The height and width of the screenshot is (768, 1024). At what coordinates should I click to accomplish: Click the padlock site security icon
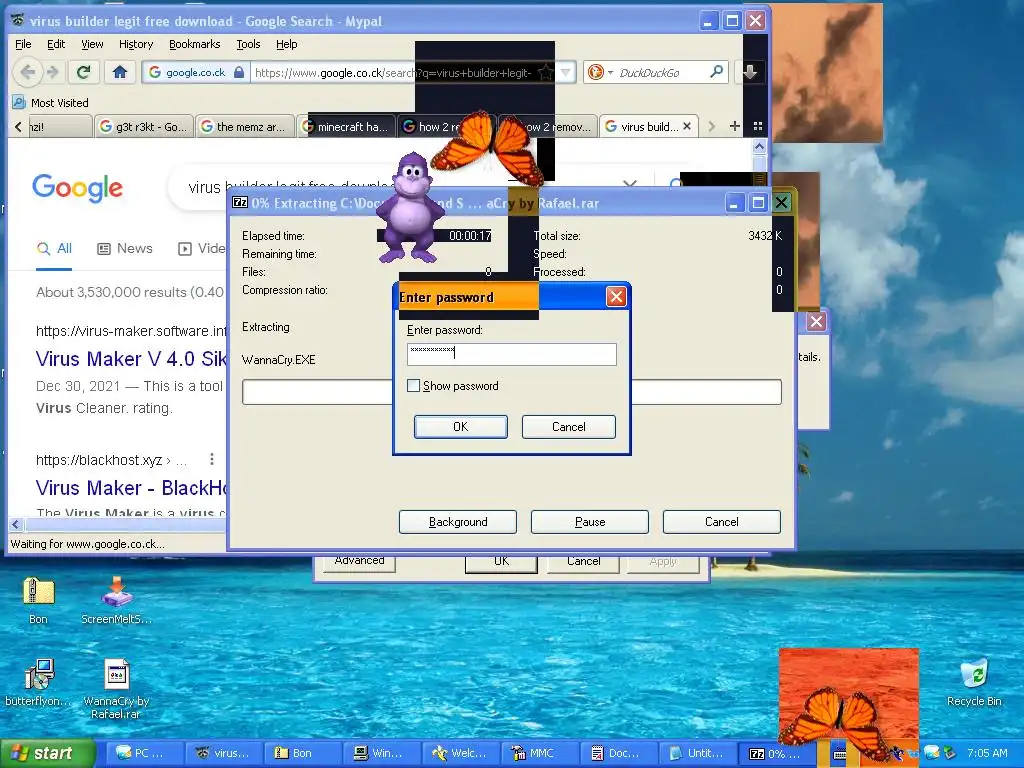pos(239,72)
